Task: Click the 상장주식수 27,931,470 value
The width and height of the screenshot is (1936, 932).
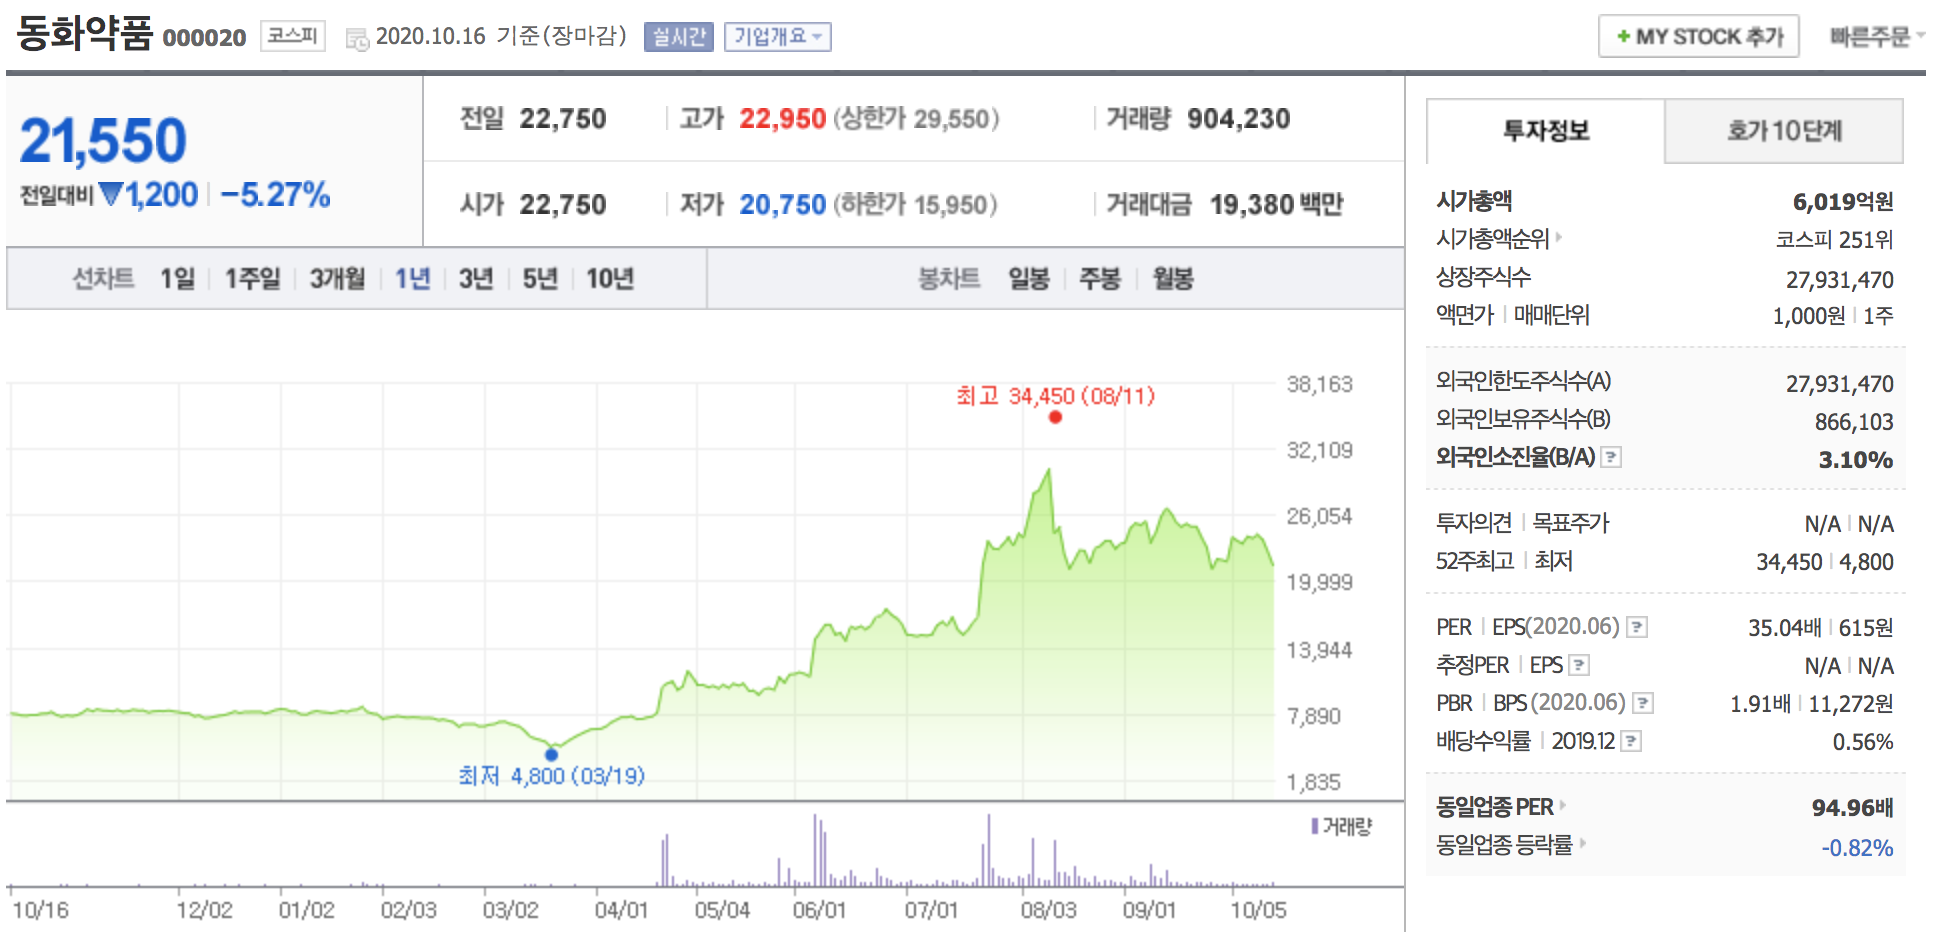Action: click(1839, 280)
